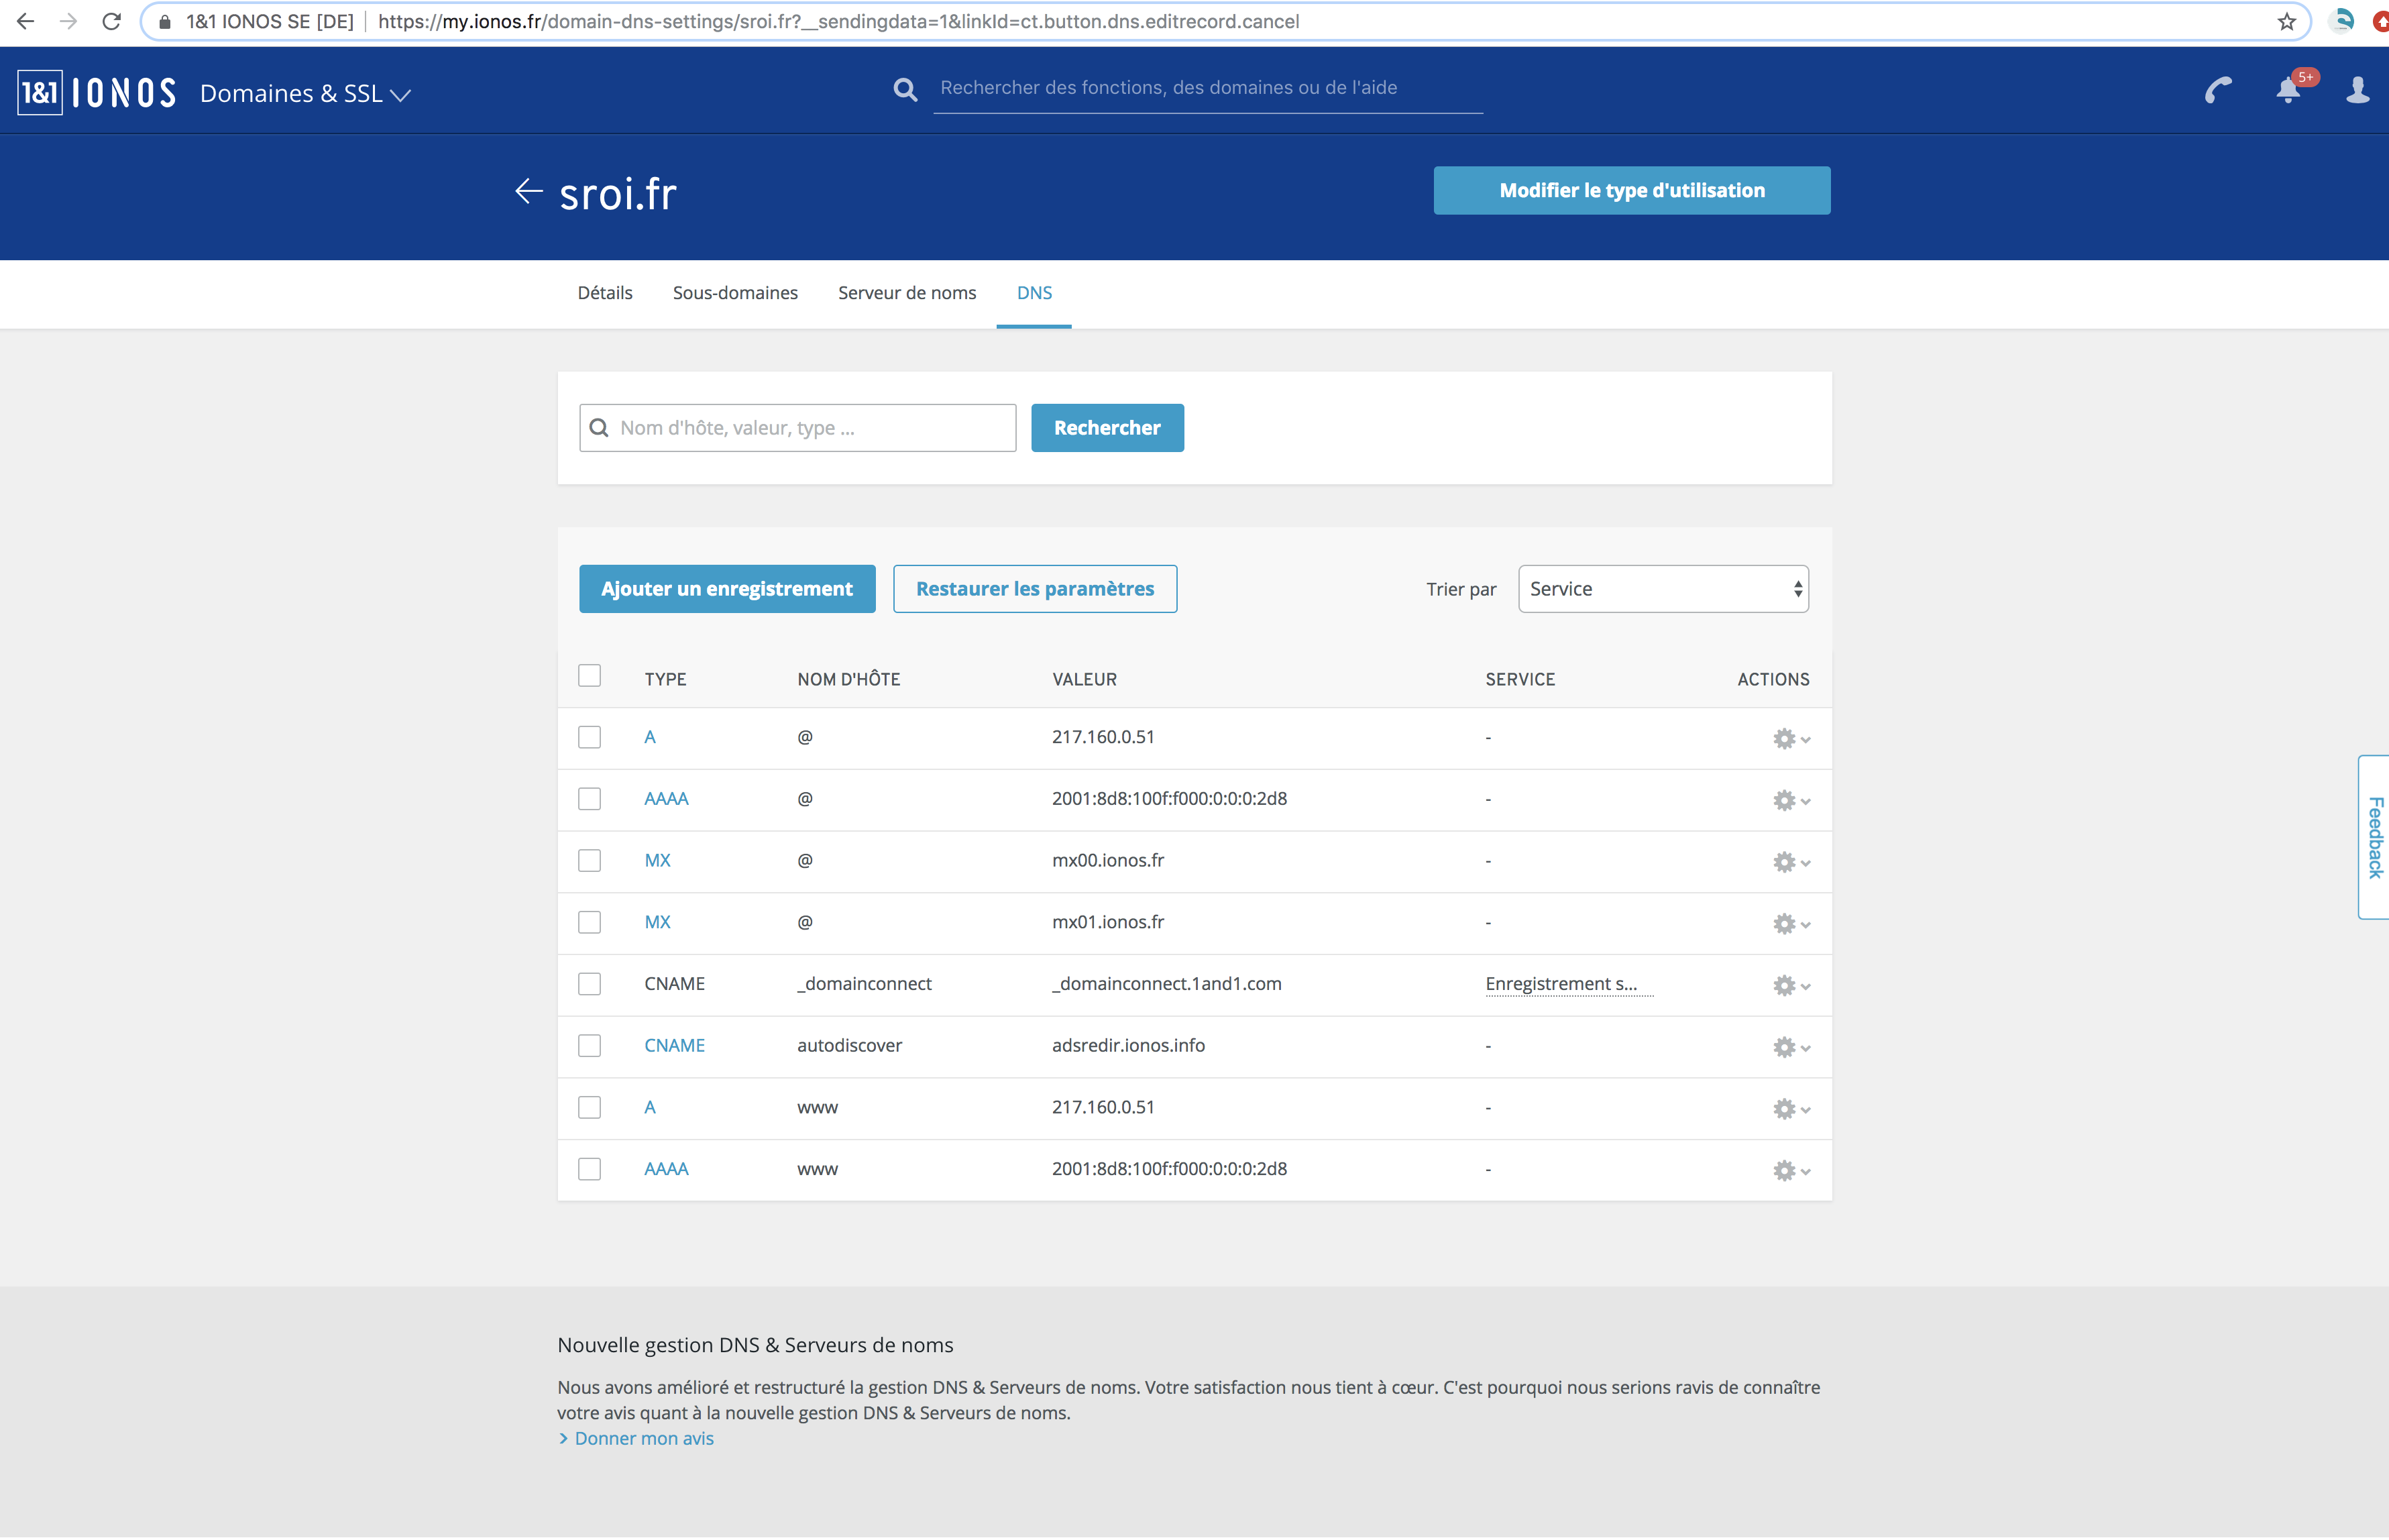The width and height of the screenshot is (2389, 1540).
Task: Click the back arrow beside sroi.fr
Action: tap(528, 191)
